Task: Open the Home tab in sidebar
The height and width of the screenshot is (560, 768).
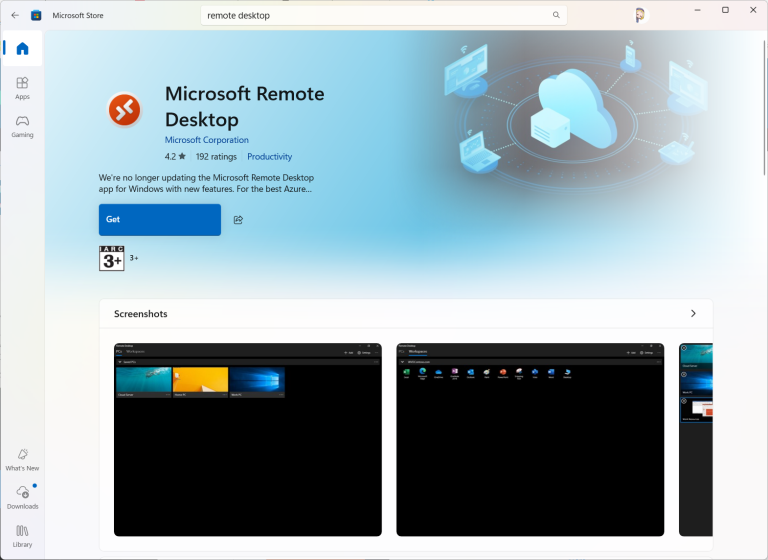Action: point(22,49)
